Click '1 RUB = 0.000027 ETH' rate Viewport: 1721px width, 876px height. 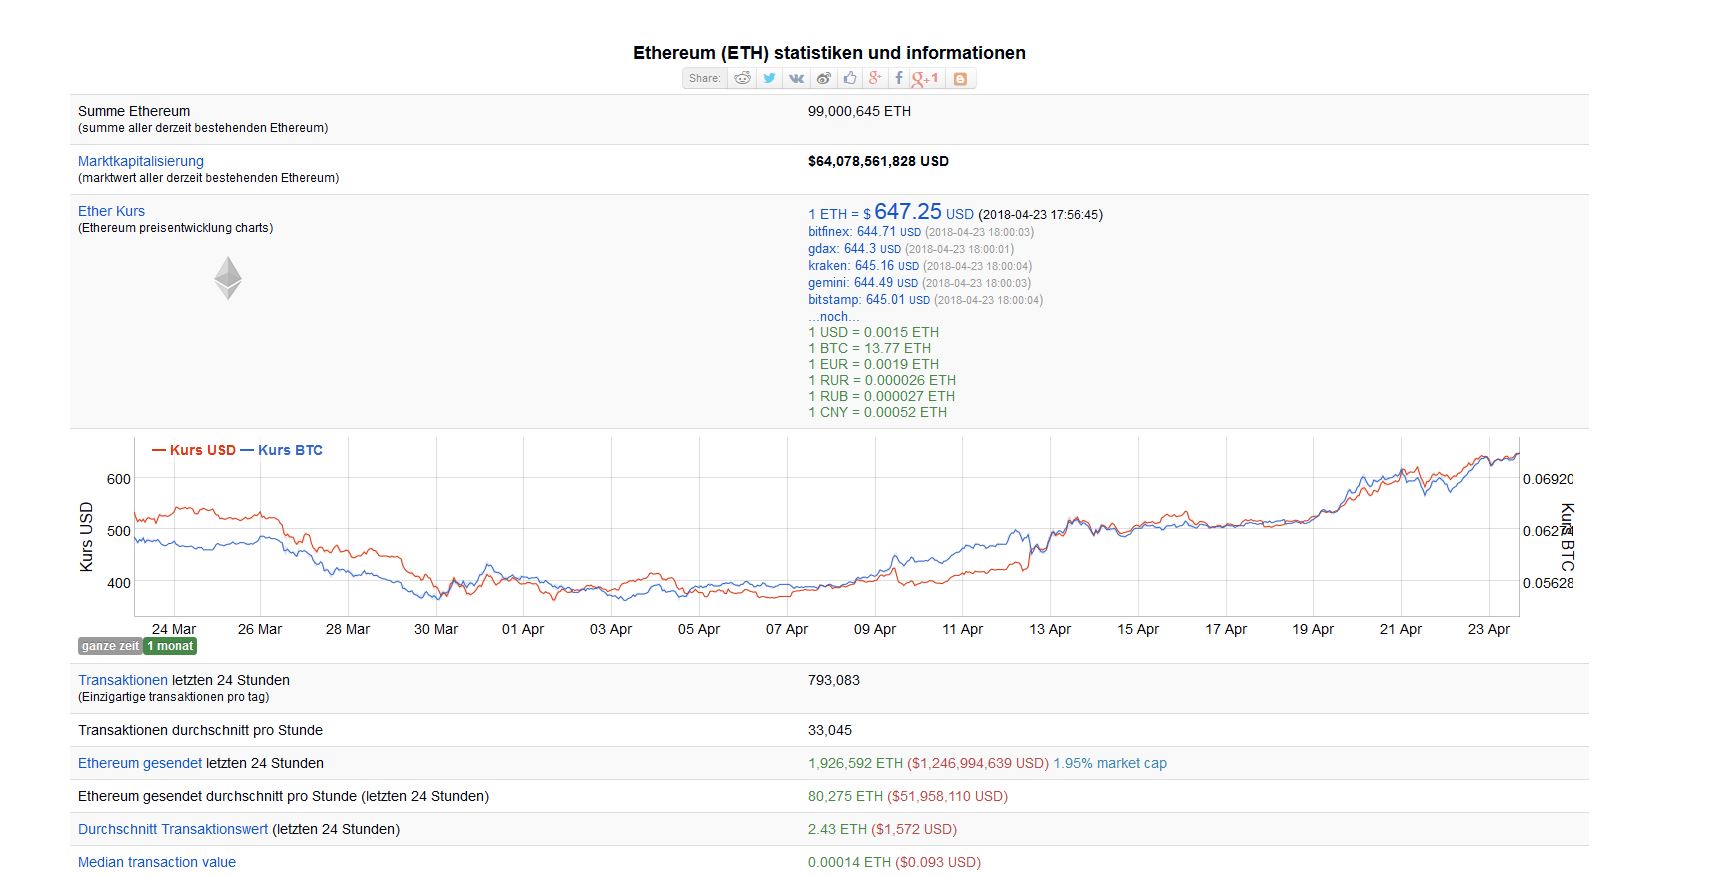click(x=881, y=396)
